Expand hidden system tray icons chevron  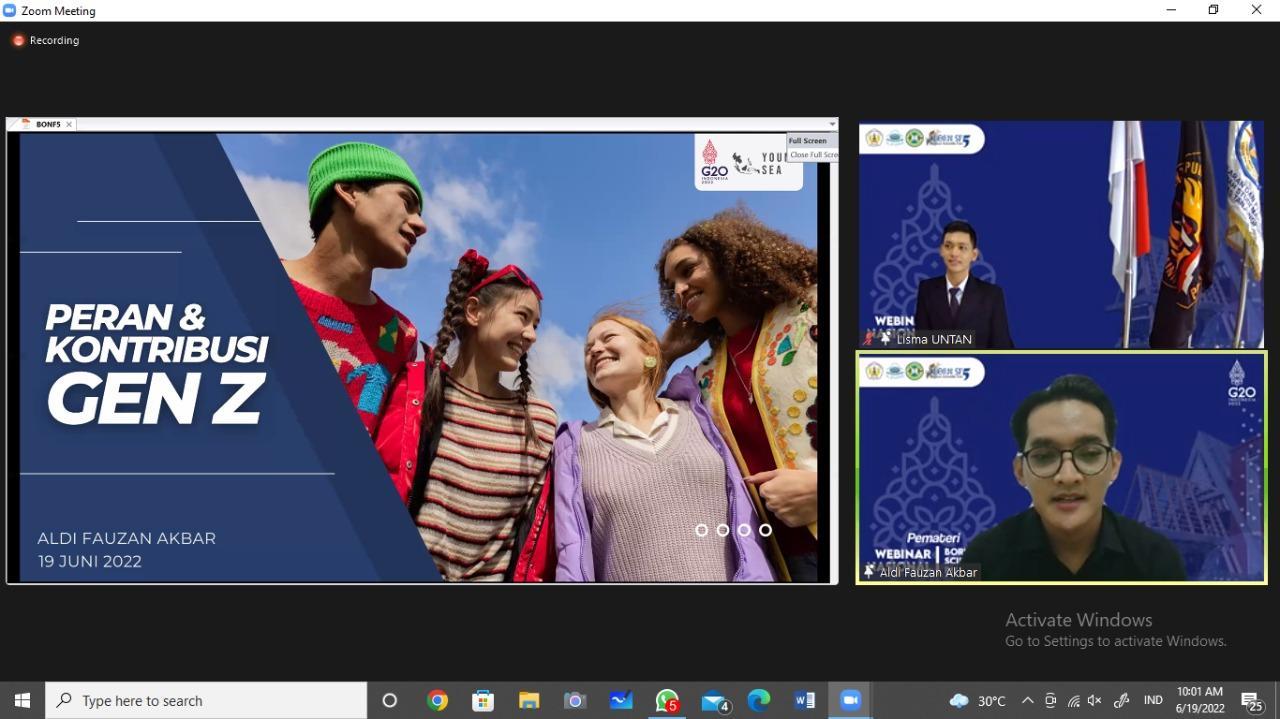click(1027, 701)
